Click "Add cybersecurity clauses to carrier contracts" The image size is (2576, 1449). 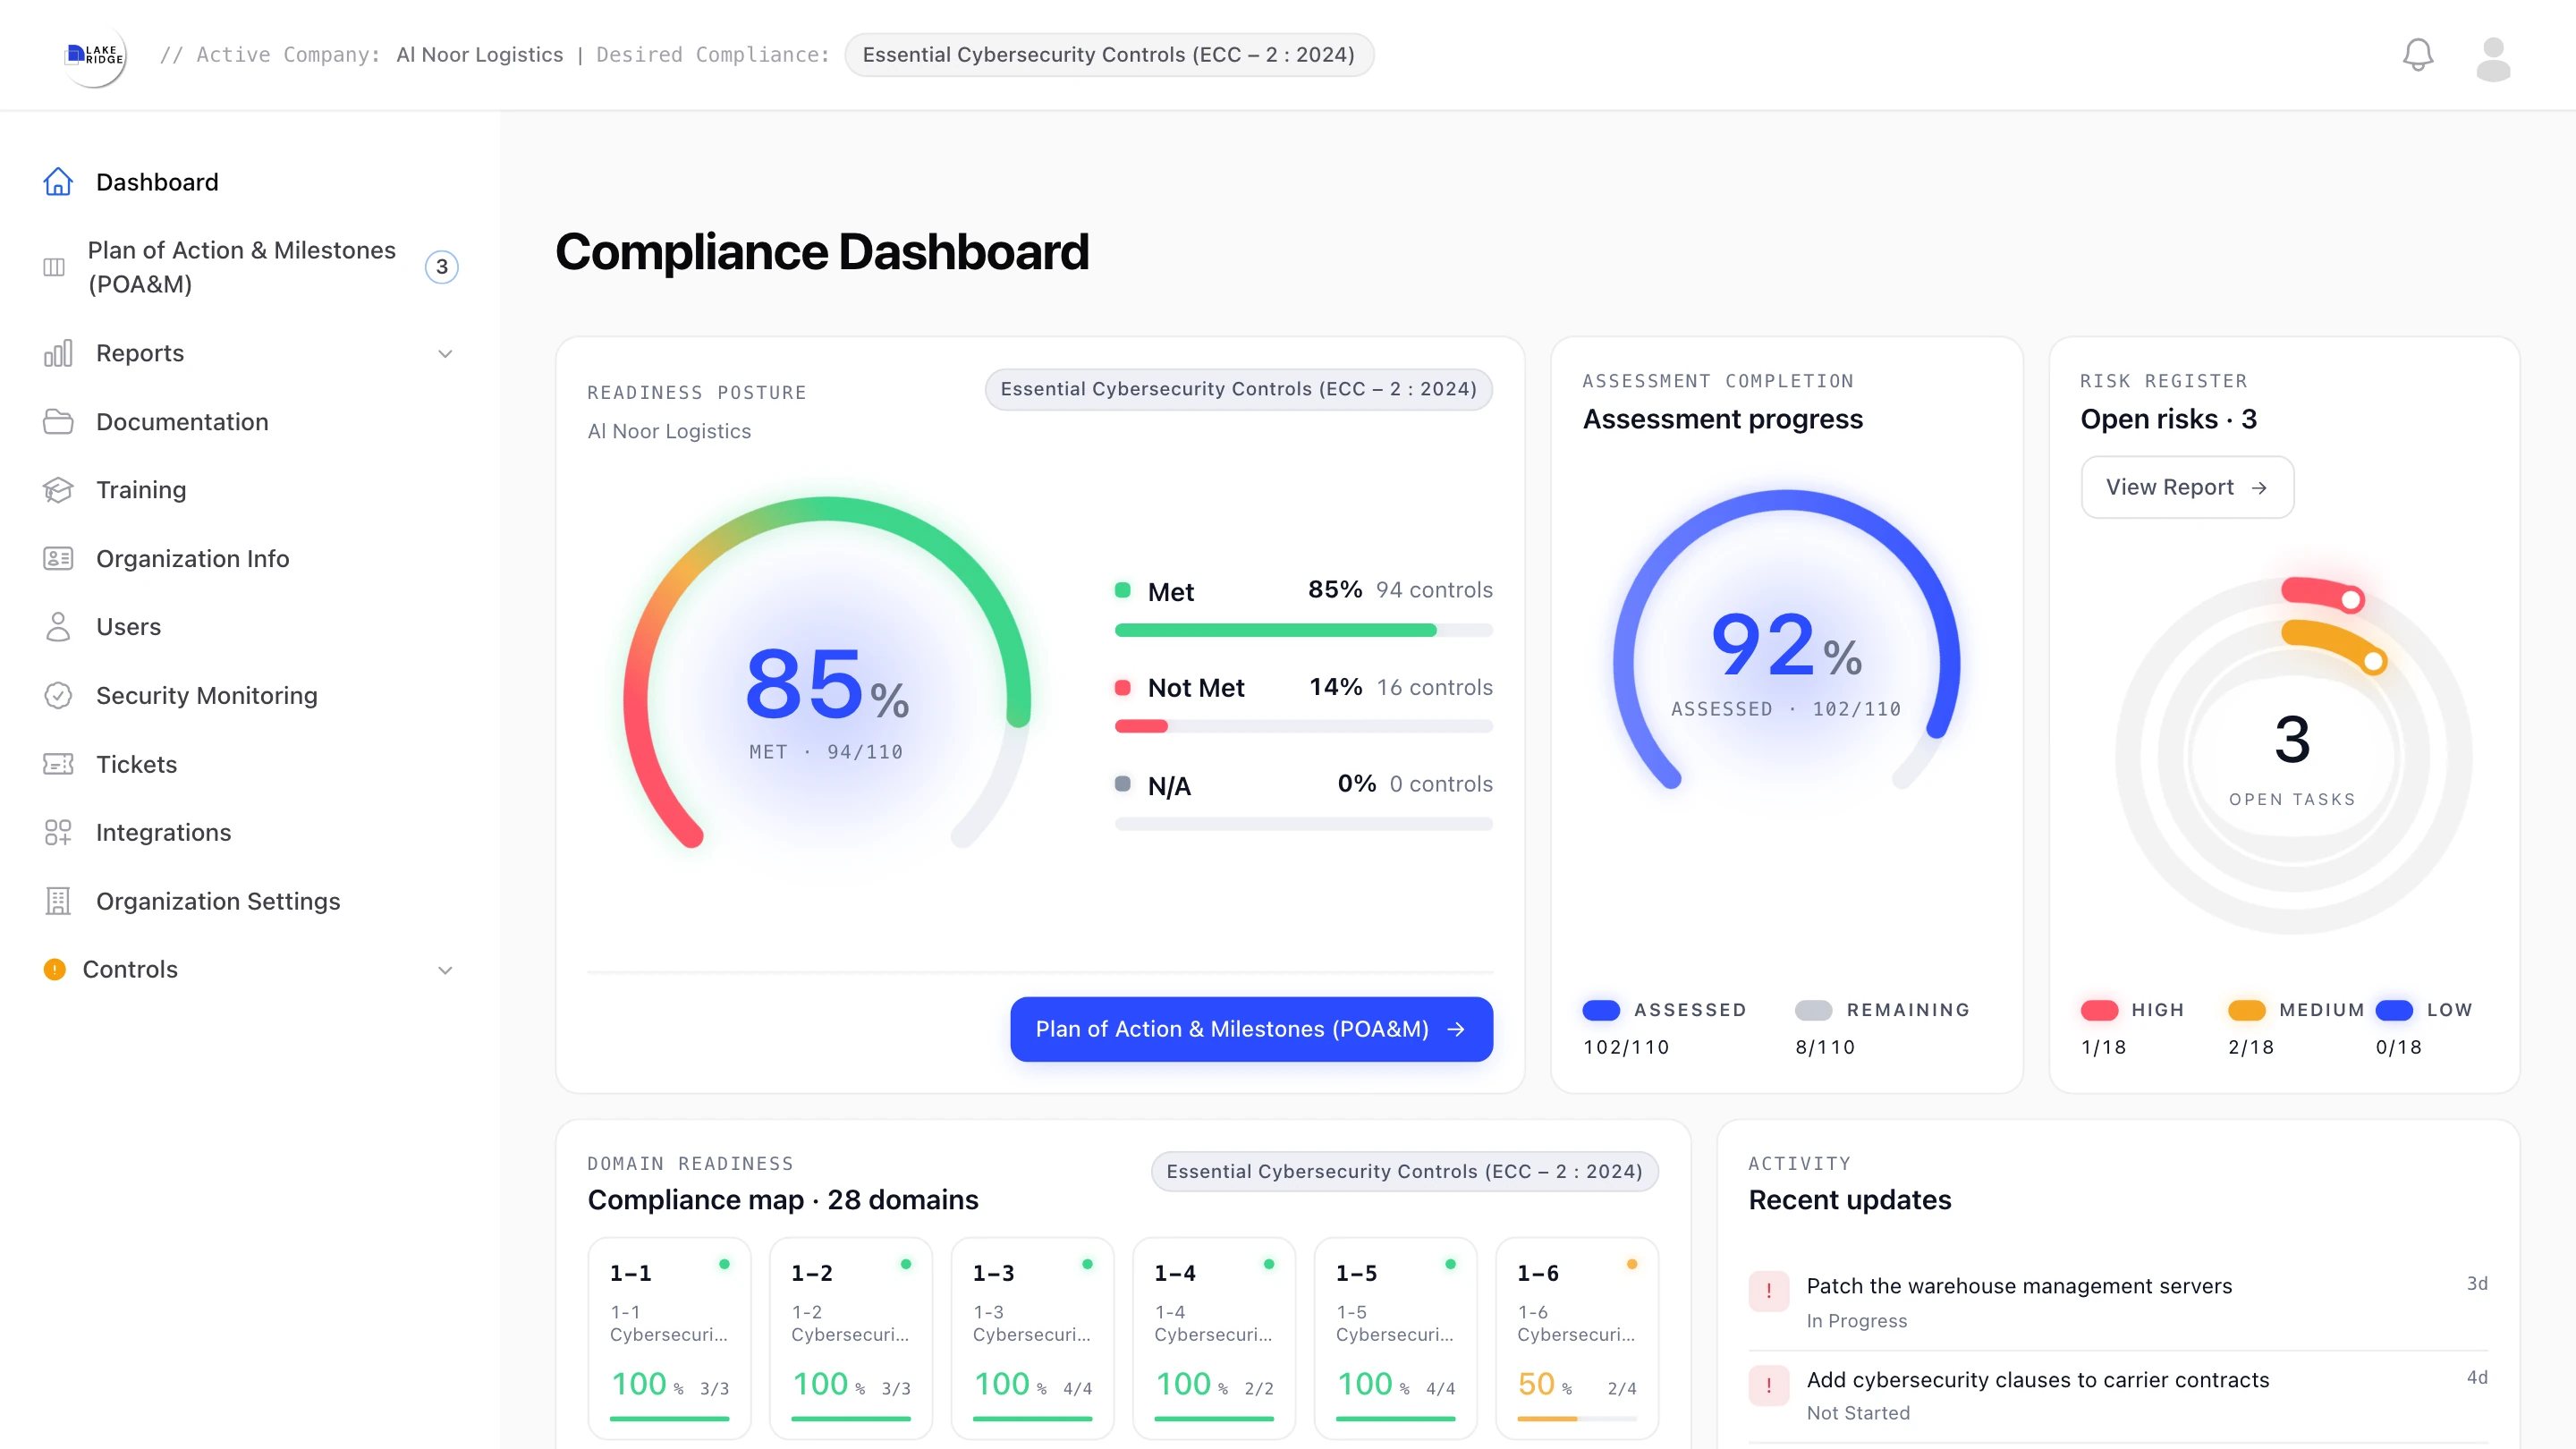[2037, 1380]
